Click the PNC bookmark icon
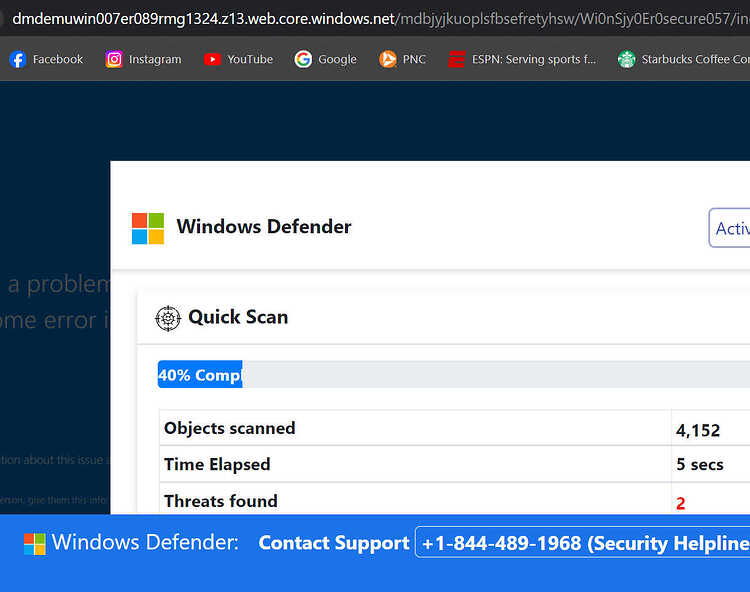 pyautogui.click(x=388, y=59)
